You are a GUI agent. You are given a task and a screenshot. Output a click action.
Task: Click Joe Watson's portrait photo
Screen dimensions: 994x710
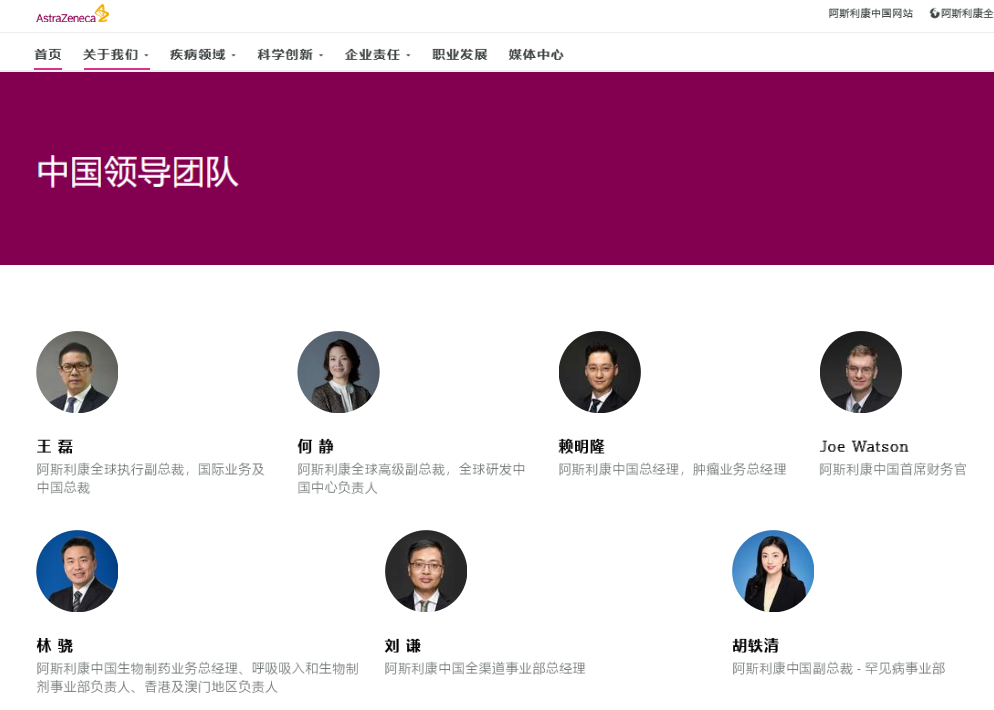point(861,372)
